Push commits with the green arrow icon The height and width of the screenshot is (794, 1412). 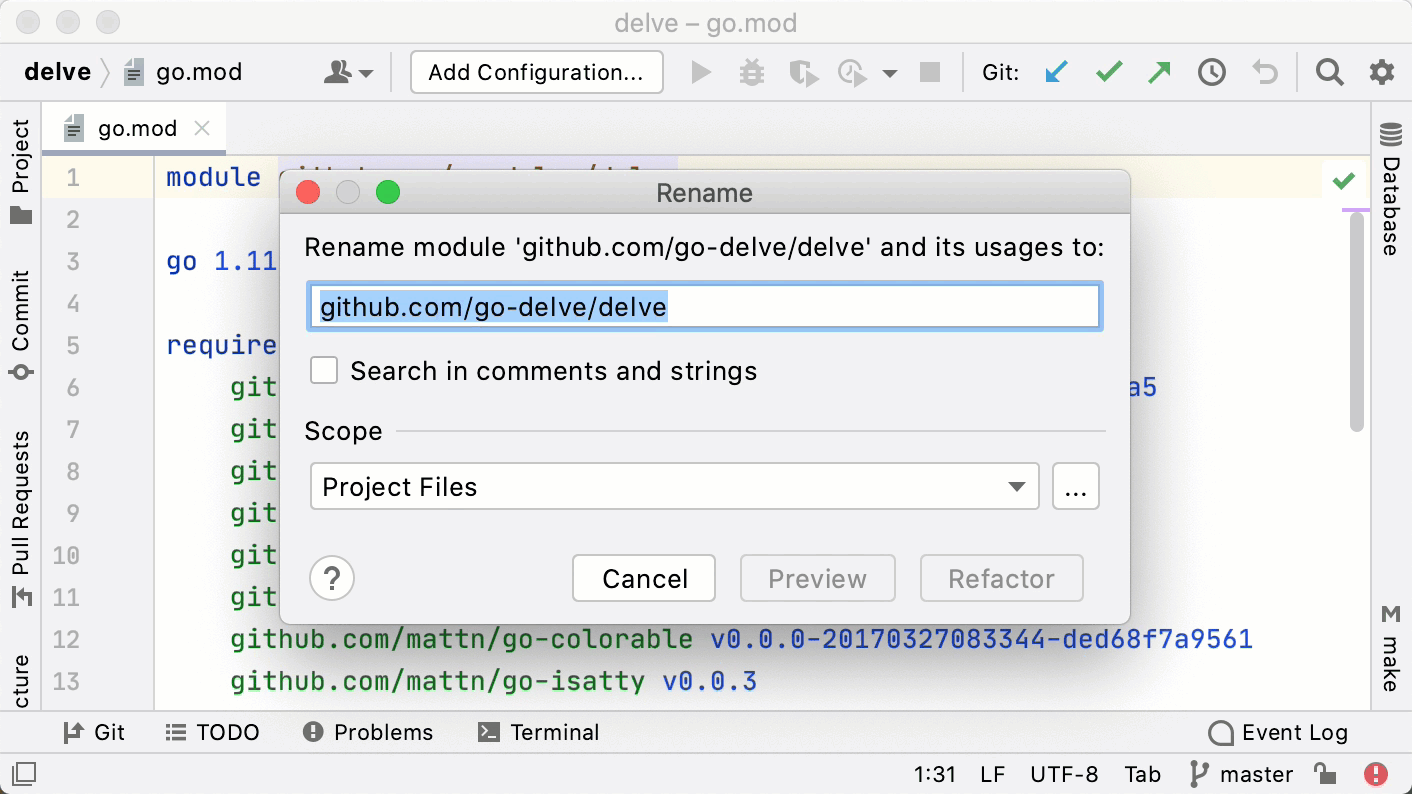1159,71
